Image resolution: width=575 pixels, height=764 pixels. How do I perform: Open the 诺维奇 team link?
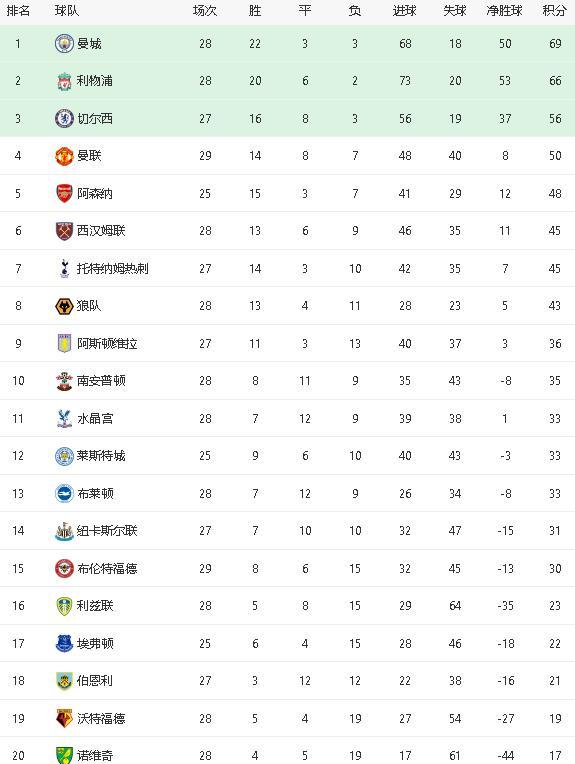pos(95,756)
